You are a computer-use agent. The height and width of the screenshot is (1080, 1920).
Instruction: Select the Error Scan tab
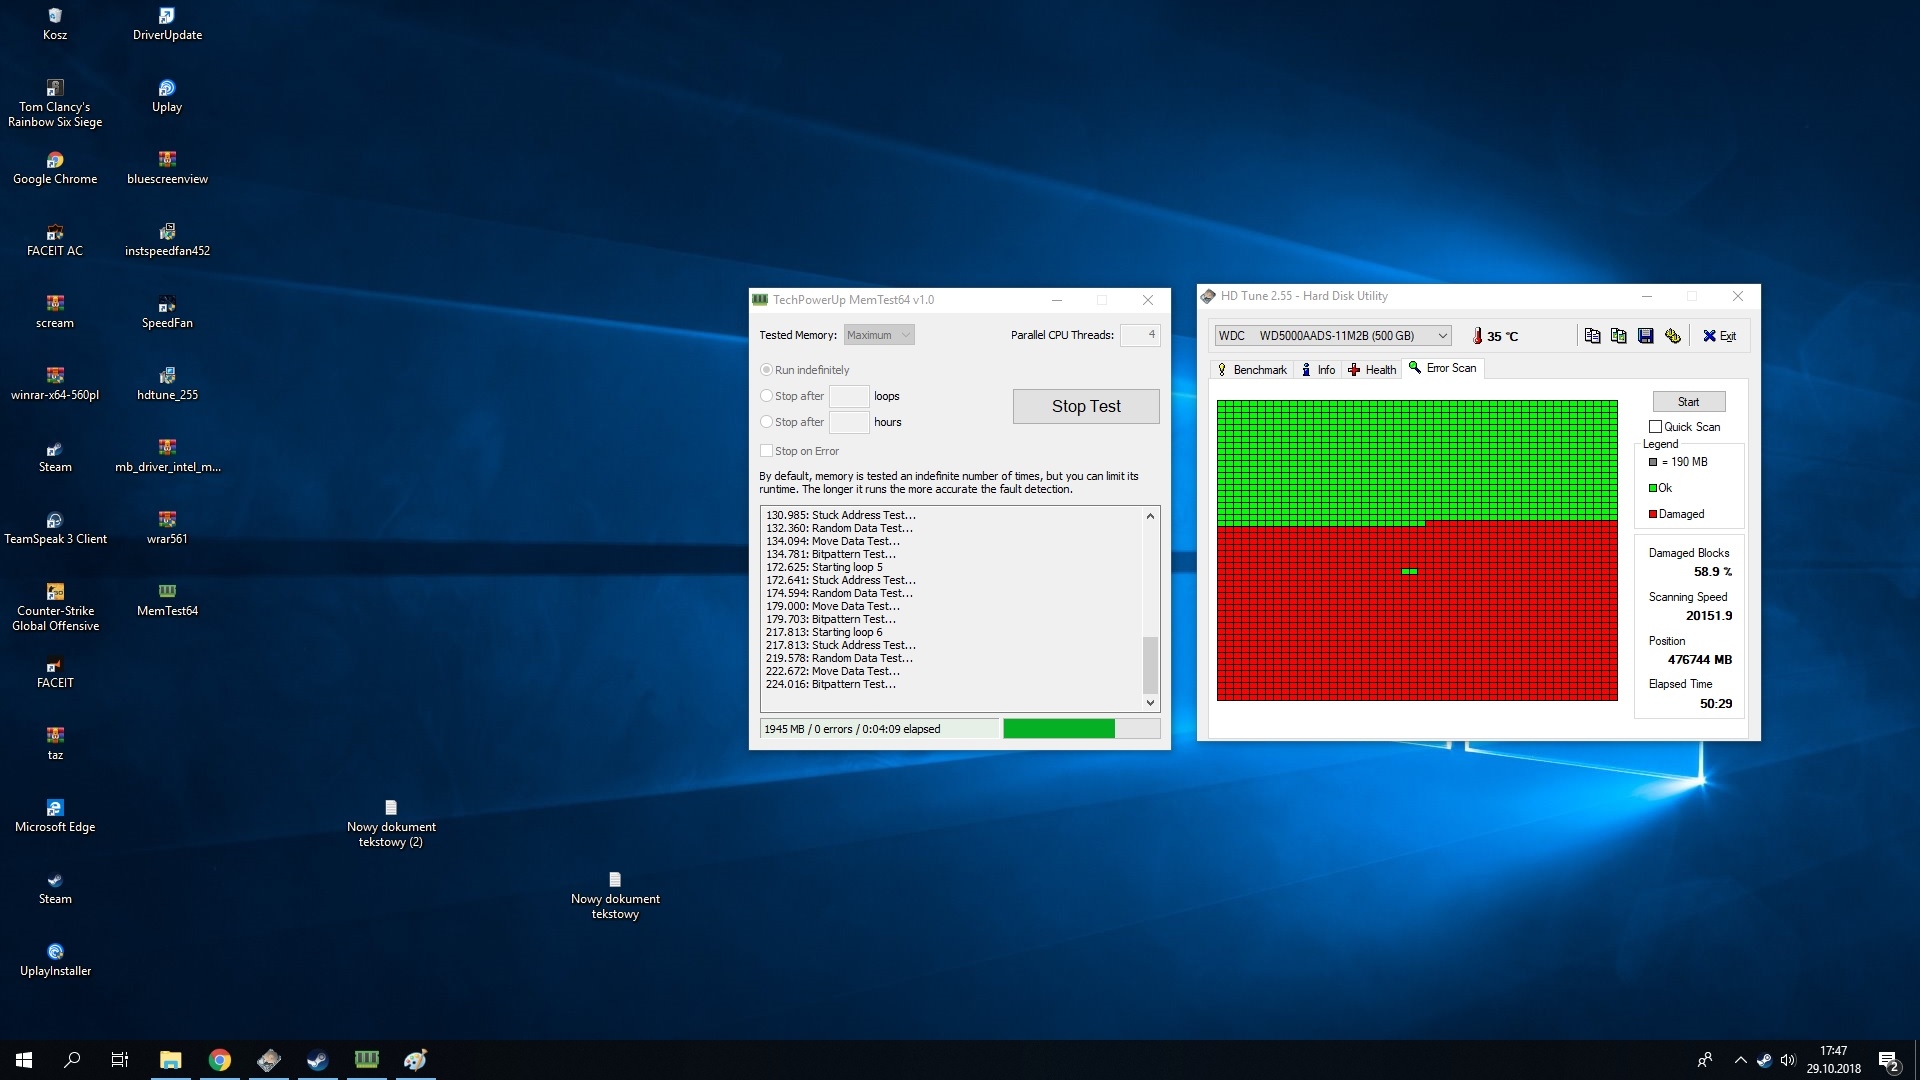(1443, 368)
